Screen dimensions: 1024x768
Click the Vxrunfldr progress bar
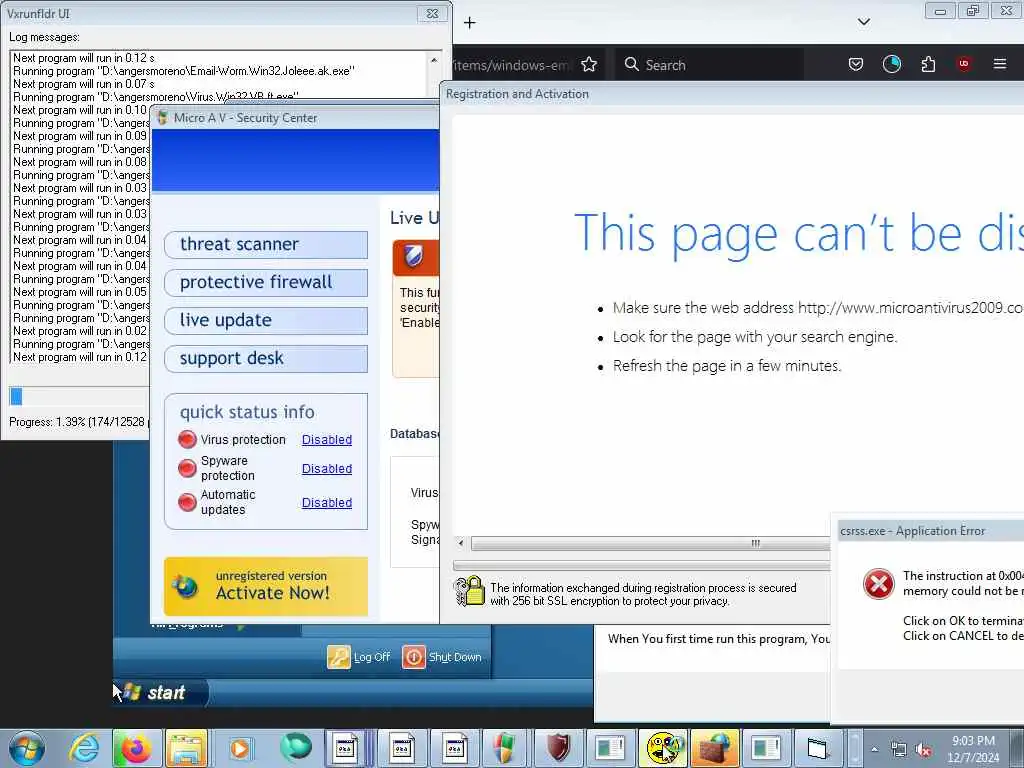(x=78, y=396)
